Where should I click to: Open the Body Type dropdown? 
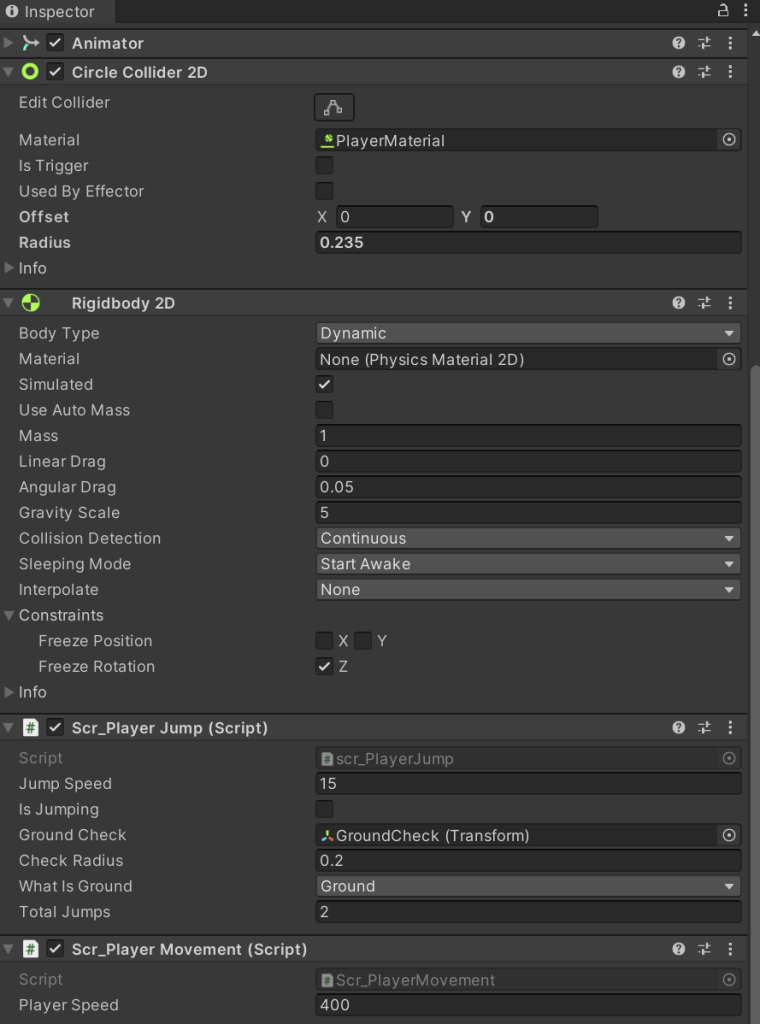[528, 333]
